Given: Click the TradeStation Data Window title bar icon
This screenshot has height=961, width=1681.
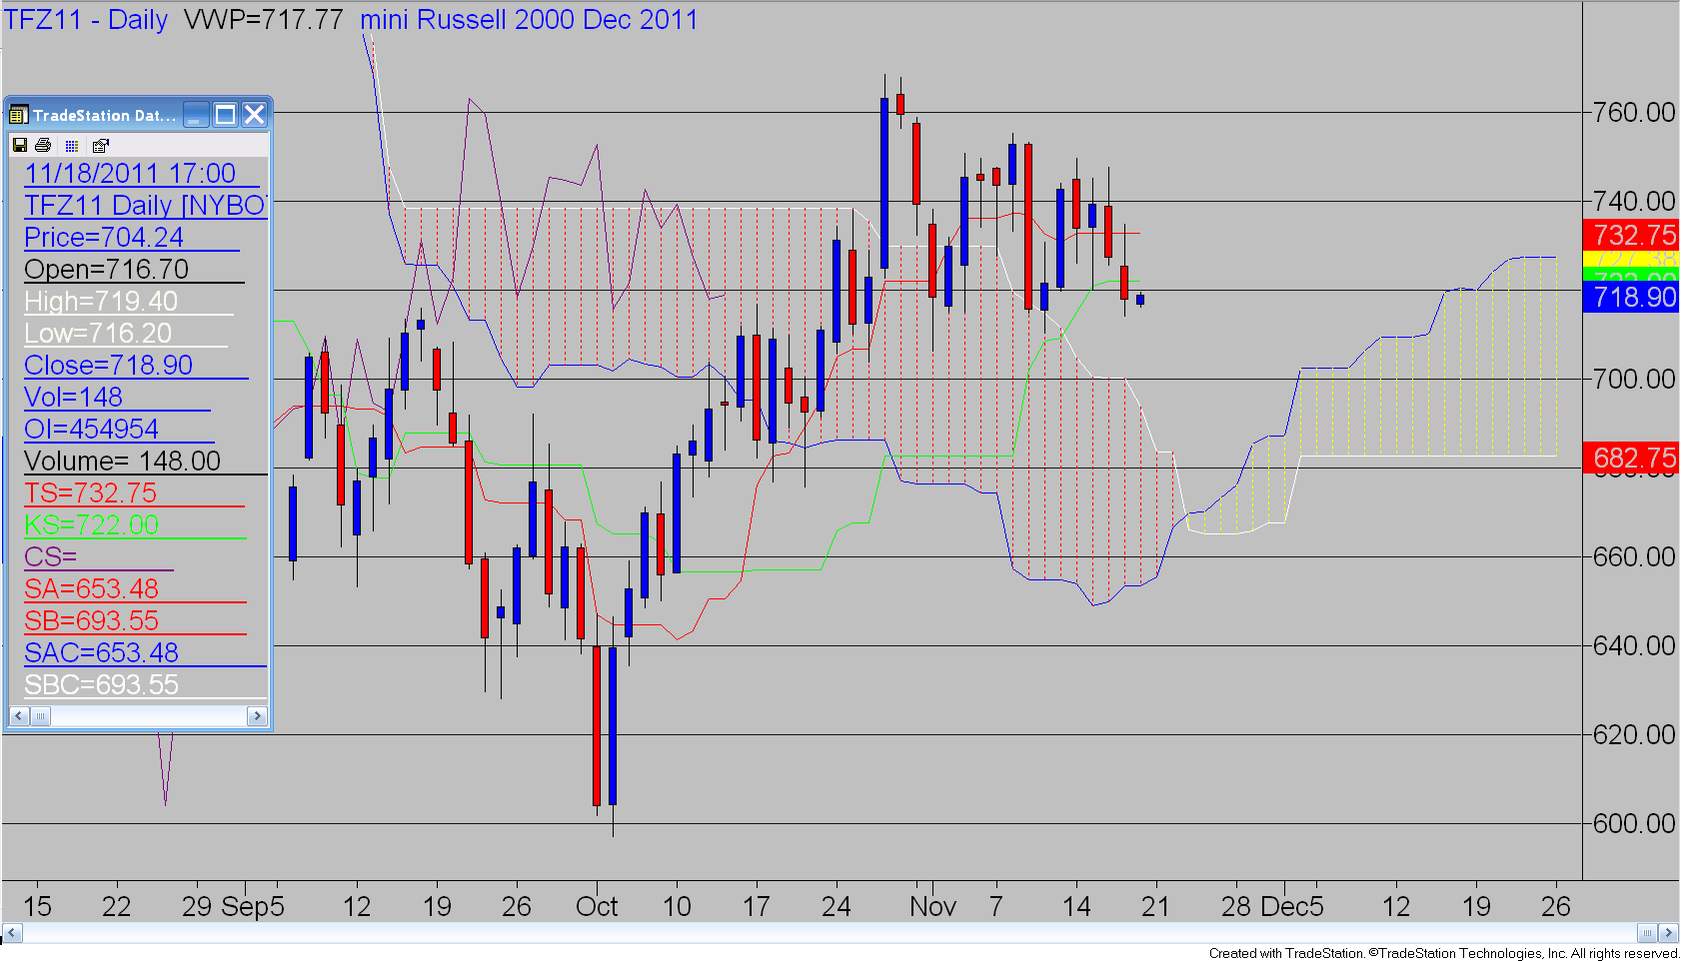Looking at the screenshot, I should pyautogui.click(x=18, y=115).
